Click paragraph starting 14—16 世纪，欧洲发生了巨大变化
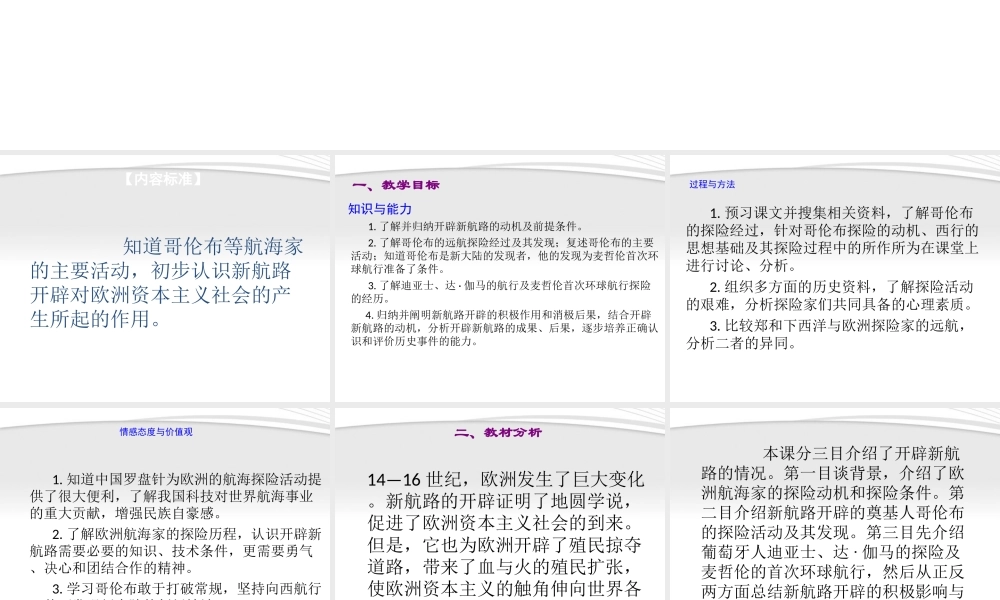This screenshot has height=600, width=1000. coord(506,534)
